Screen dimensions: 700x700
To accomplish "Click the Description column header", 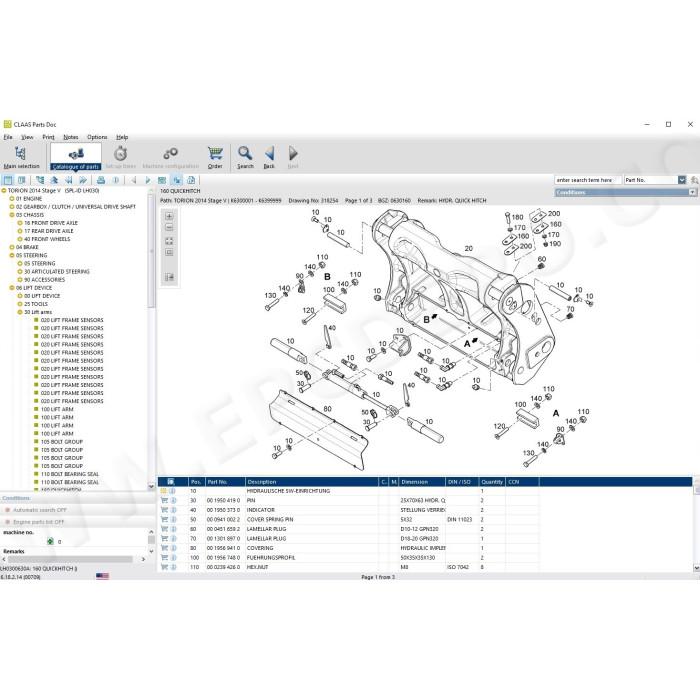I will point(312,482).
